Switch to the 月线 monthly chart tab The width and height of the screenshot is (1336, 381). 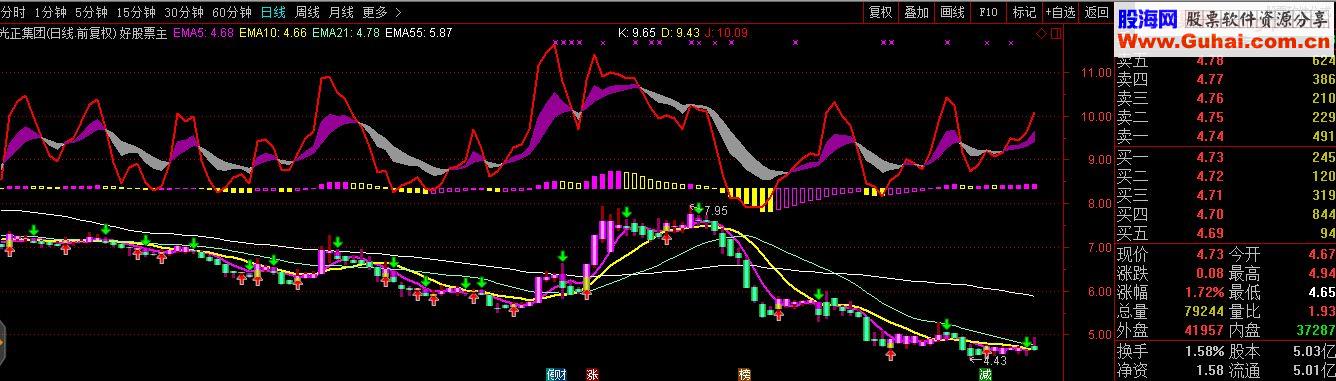[341, 13]
